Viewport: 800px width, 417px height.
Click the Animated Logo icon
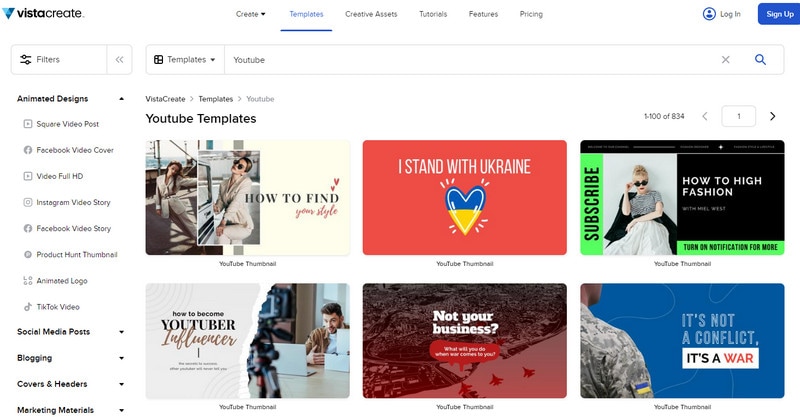pos(28,281)
